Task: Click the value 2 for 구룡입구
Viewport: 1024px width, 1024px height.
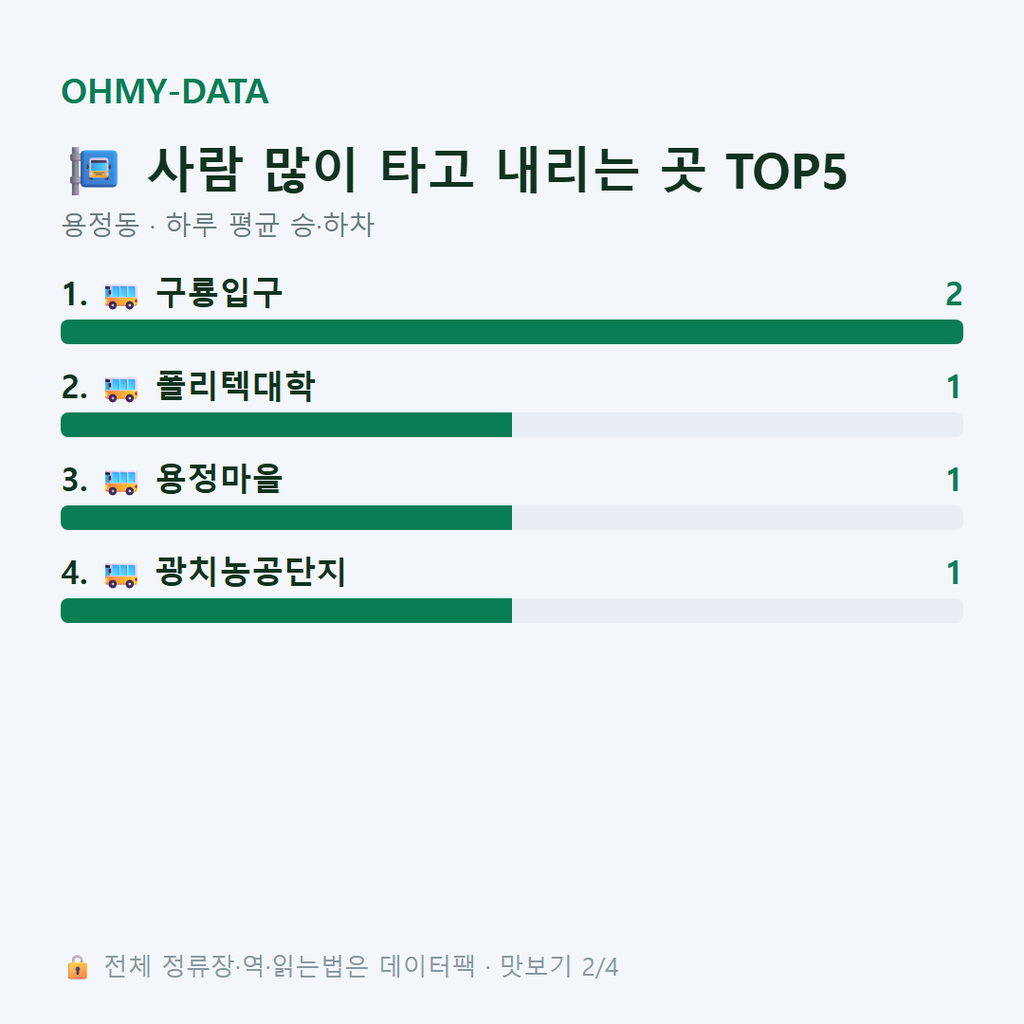Action: point(954,294)
